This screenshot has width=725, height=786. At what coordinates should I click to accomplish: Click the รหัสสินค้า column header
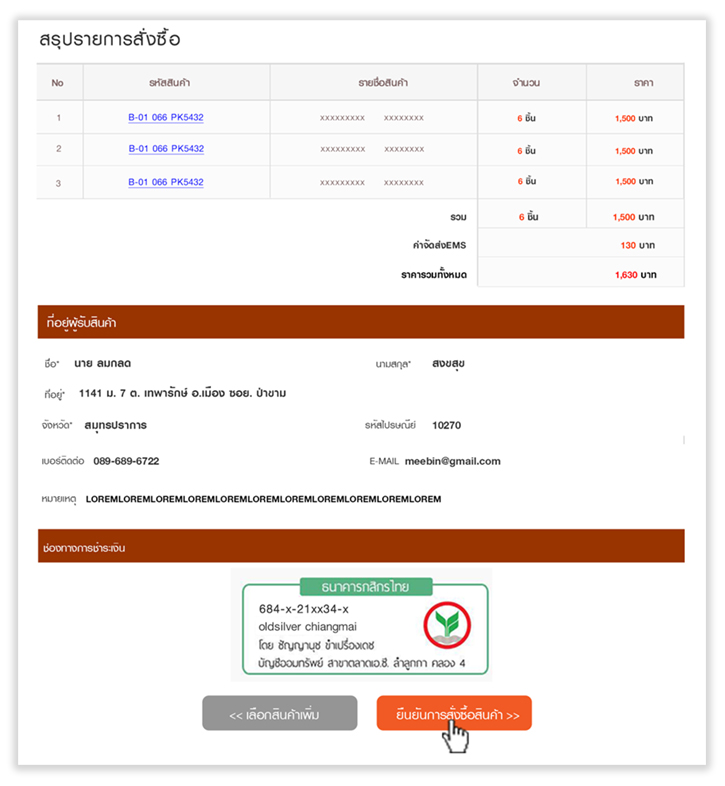point(169,83)
